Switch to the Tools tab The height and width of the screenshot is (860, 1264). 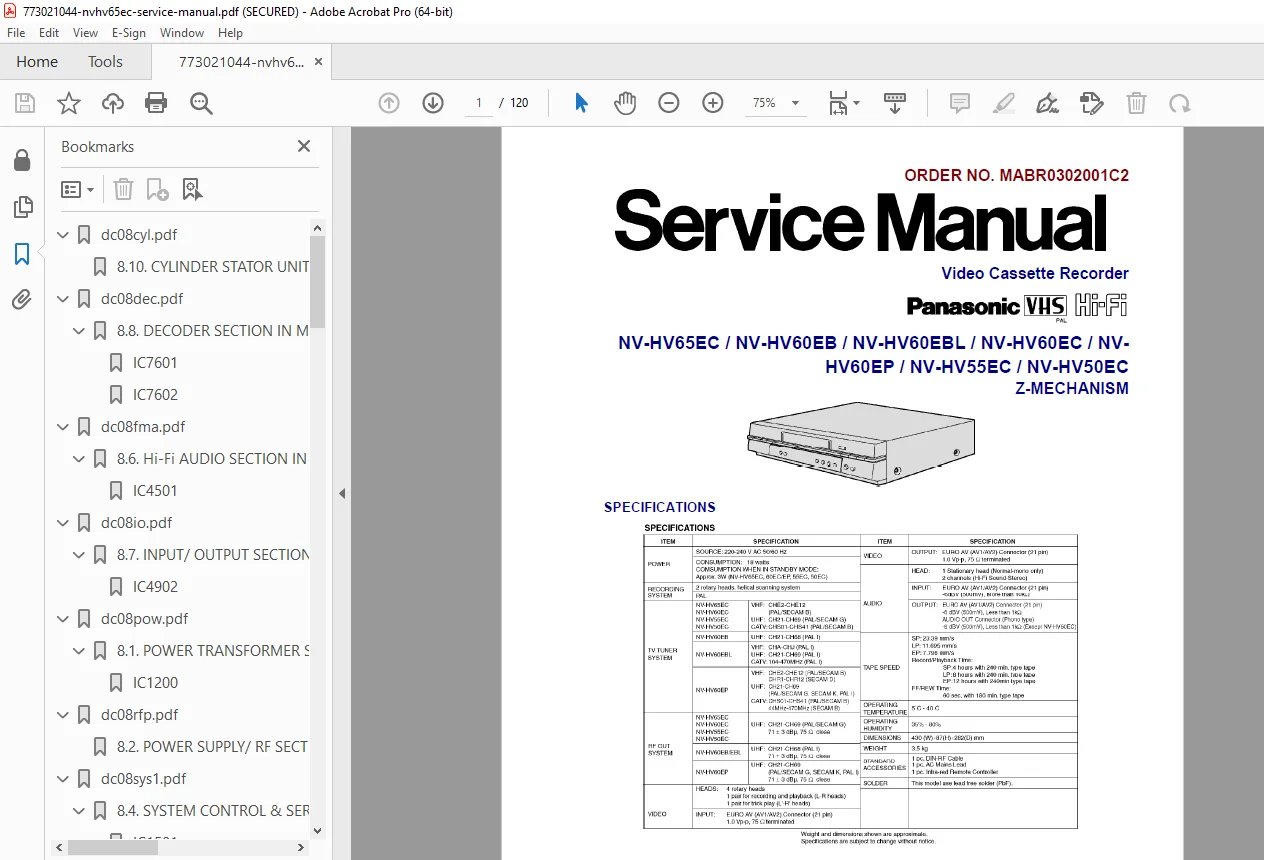click(105, 62)
